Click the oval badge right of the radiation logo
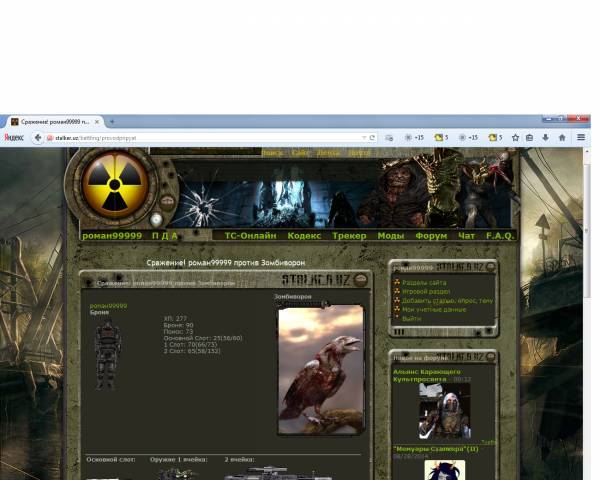 pos(167,201)
